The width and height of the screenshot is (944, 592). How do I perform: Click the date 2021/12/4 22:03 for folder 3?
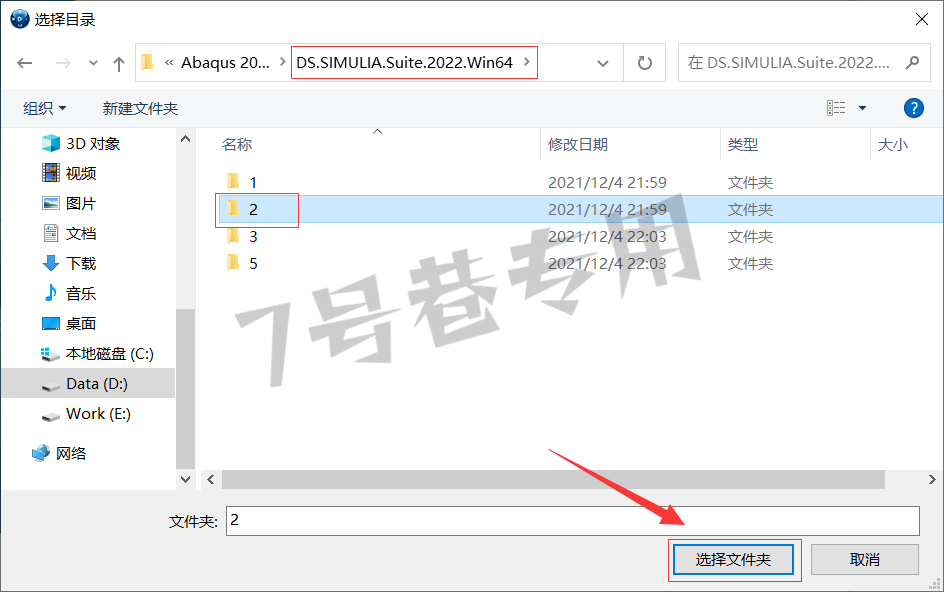tap(607, 237)
